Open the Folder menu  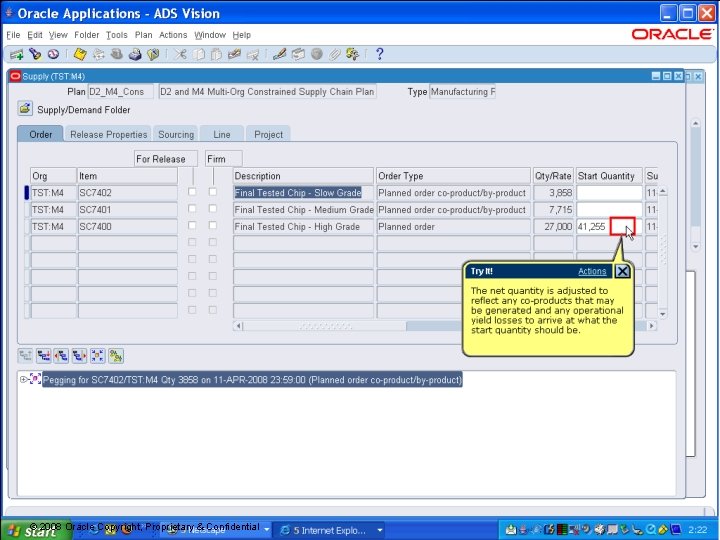[86, 35]
